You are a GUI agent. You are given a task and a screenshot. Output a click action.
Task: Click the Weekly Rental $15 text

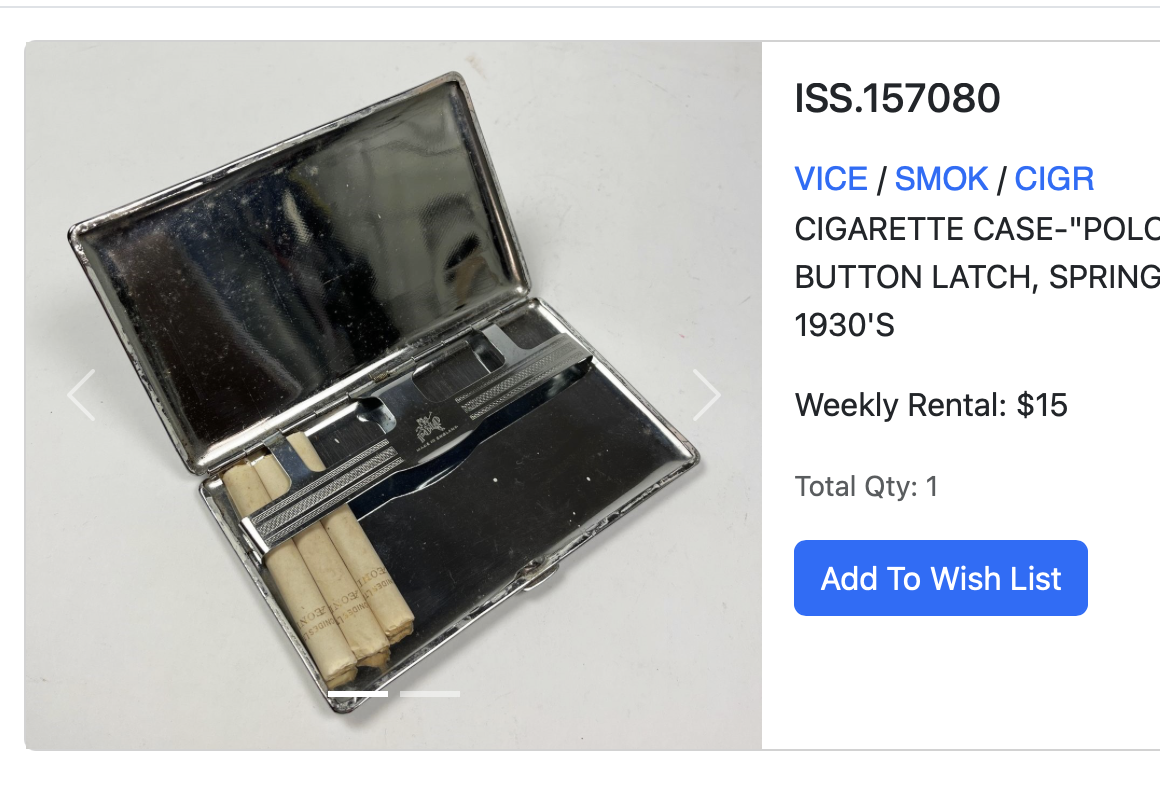(x=931, y=405)
